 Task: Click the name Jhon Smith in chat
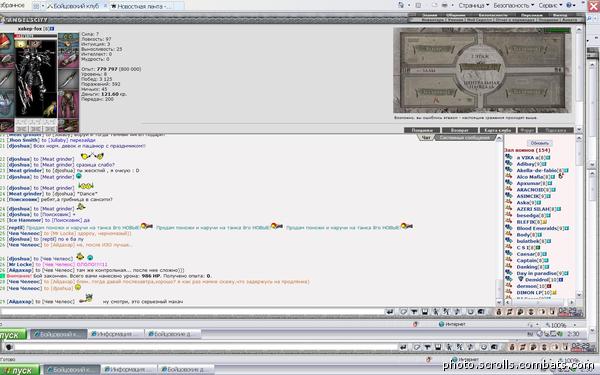(23, 140)
